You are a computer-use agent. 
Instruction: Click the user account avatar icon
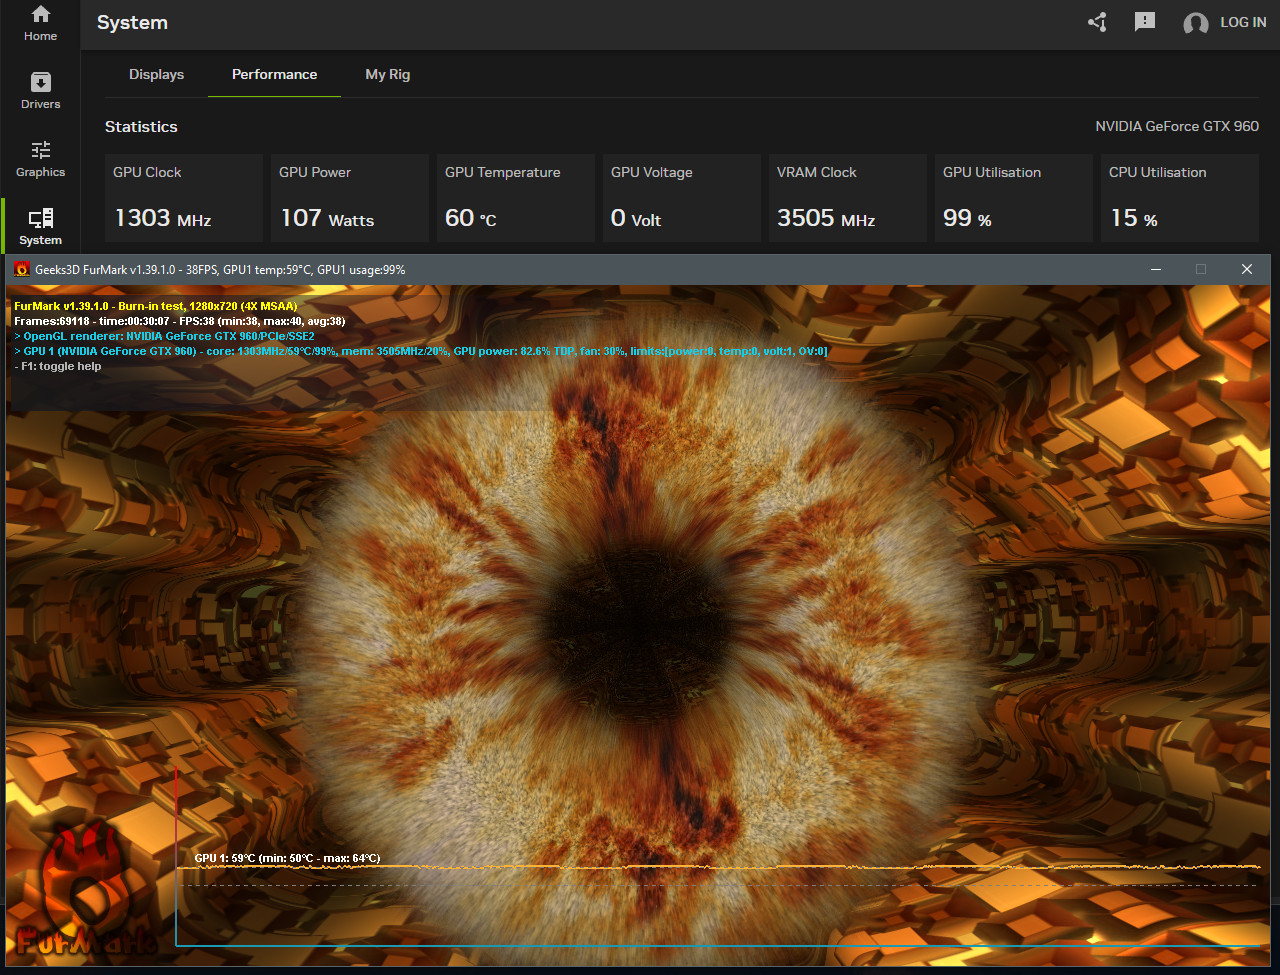(x=1195, y=23)
